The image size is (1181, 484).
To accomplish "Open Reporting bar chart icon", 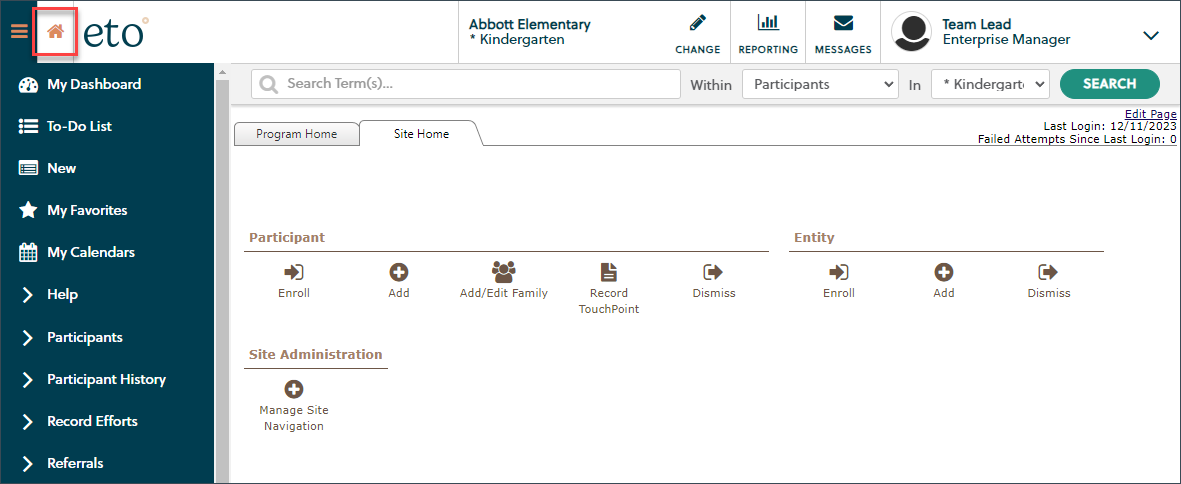I will pos(767,23).
